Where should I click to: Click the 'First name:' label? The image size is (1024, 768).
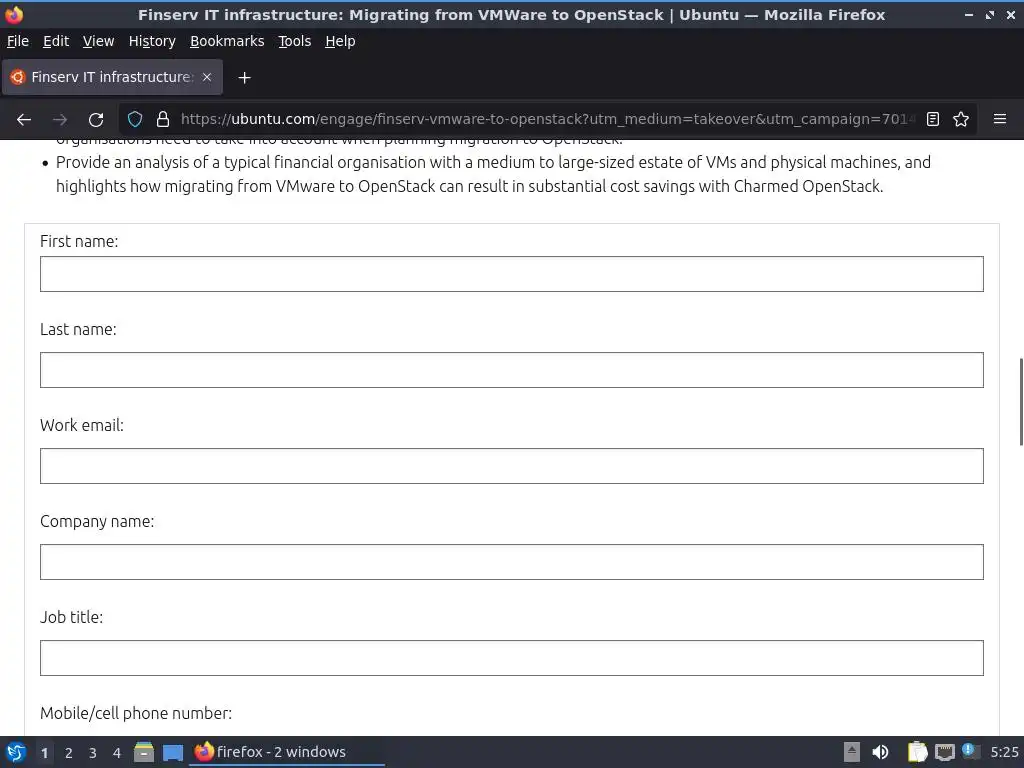79,242
